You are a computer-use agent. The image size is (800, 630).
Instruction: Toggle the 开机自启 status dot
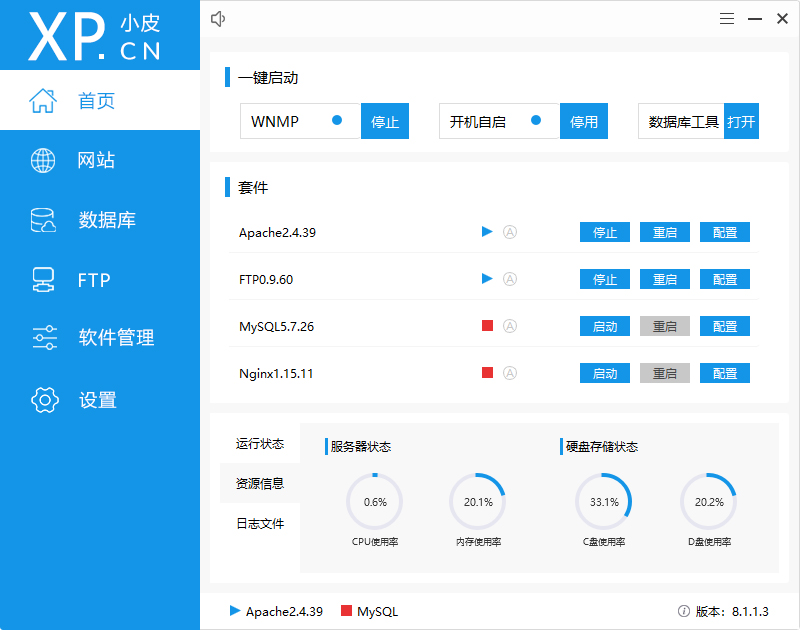click(x=536, y=120)
